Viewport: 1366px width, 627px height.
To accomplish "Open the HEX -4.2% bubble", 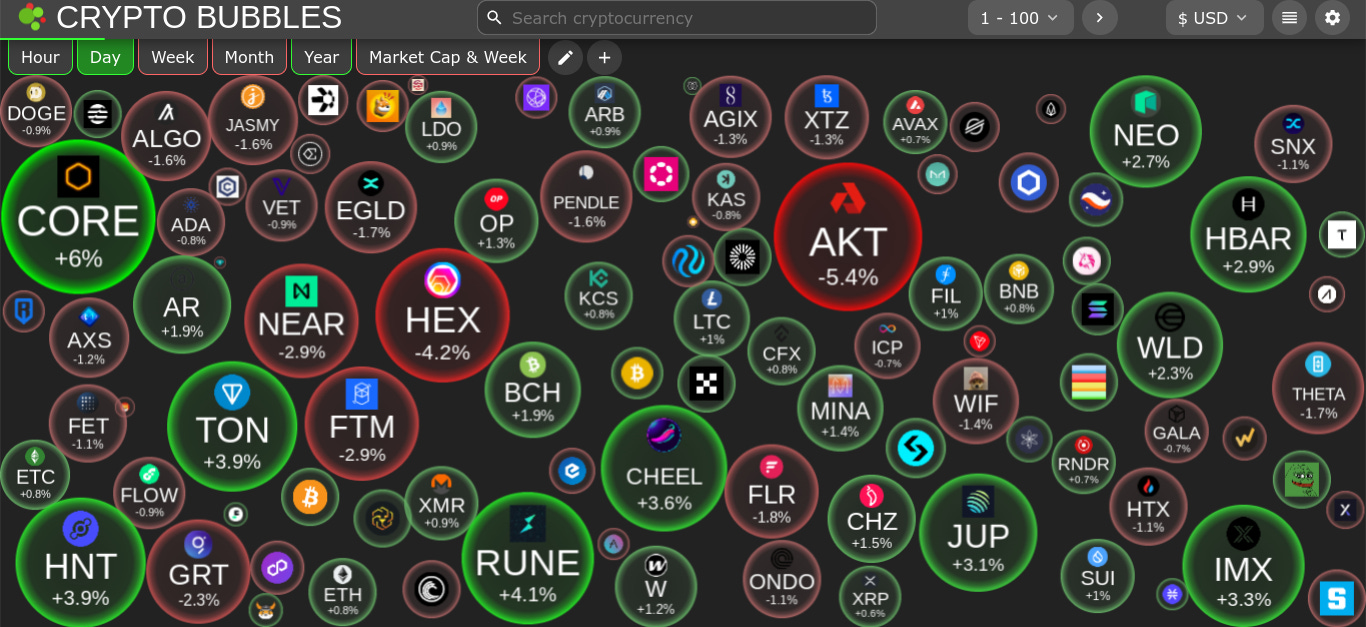I will (x=442, y=315).
